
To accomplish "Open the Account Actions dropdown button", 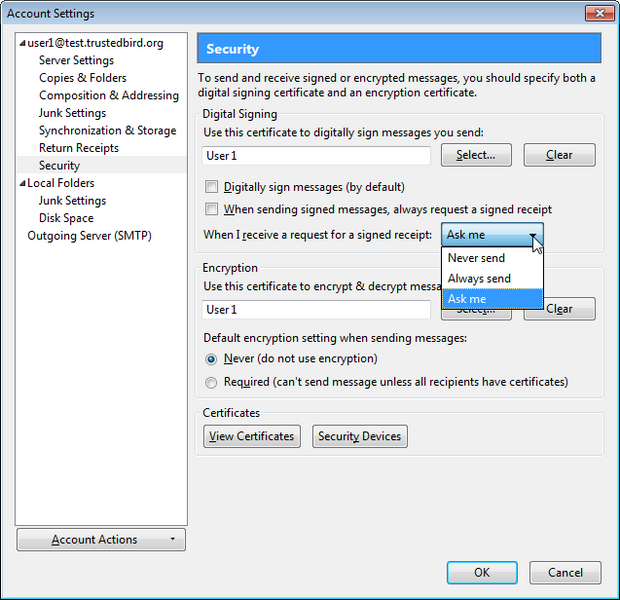I will point(102,540).
